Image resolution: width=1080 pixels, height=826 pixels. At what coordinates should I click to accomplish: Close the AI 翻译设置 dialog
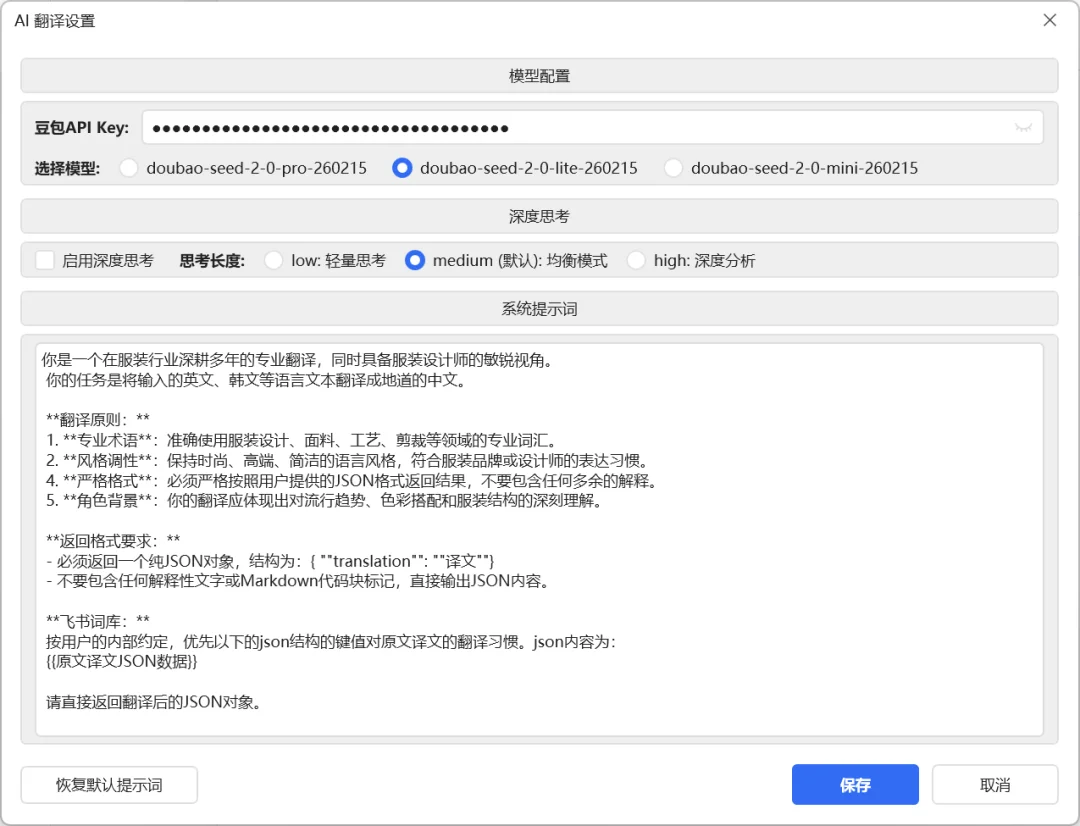pos(1050,20)
